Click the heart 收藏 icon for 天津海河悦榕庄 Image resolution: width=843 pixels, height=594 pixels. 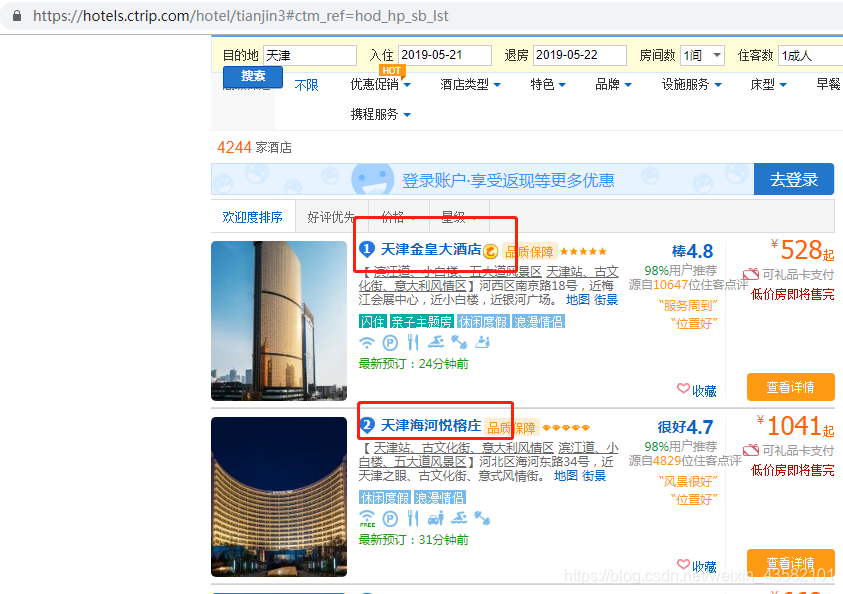[x=683, y=564]
